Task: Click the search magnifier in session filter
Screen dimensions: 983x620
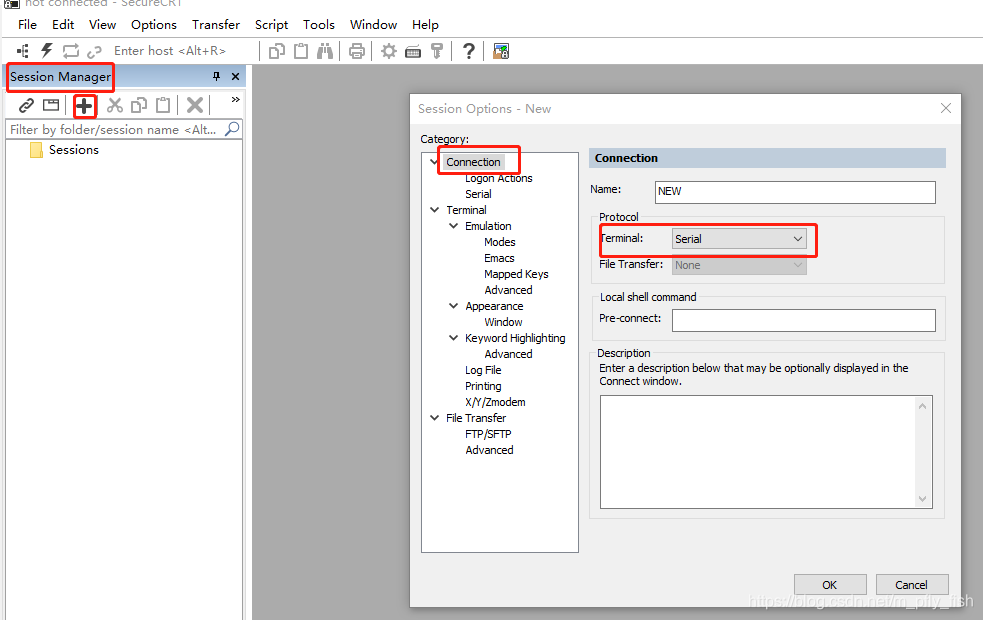Action: coord(232,129)
